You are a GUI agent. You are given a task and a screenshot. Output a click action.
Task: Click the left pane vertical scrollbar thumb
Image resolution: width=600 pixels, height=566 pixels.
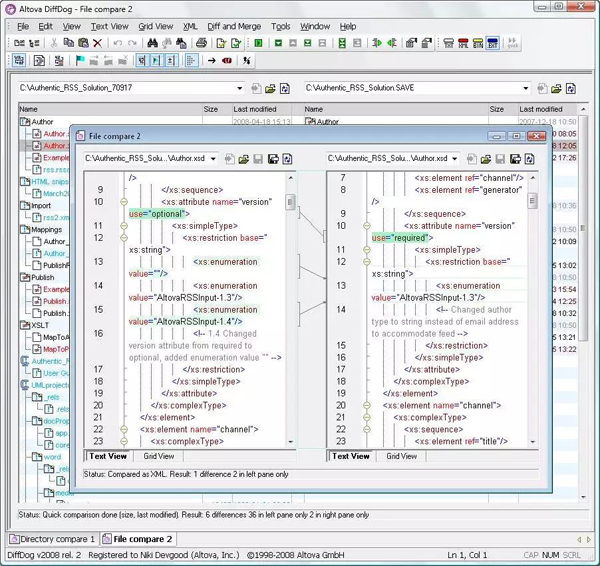pos(290,202)
